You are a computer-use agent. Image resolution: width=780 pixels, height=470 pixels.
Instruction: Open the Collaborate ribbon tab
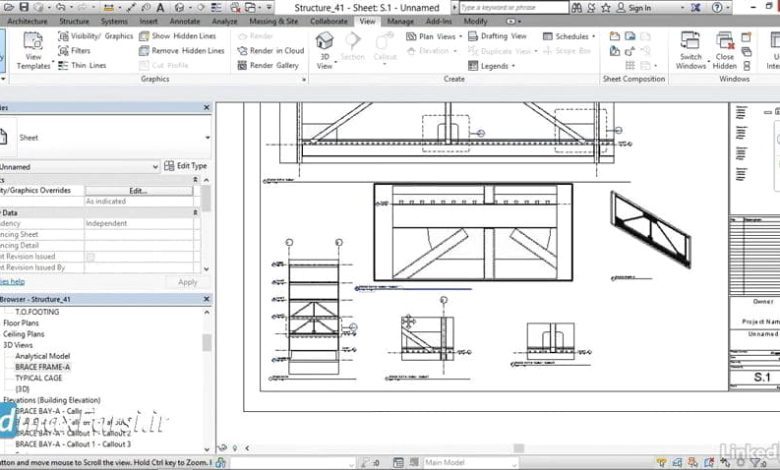point(329,21)
